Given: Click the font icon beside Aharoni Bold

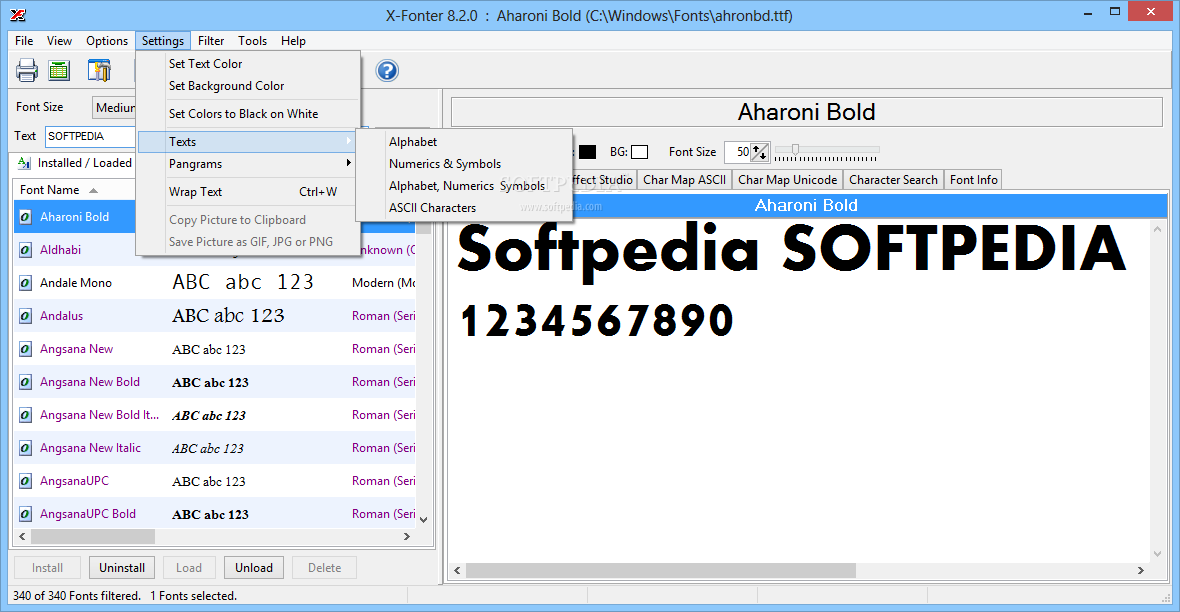Looking at the screenshot, I should pyautogui.click(x=26, y=217).
